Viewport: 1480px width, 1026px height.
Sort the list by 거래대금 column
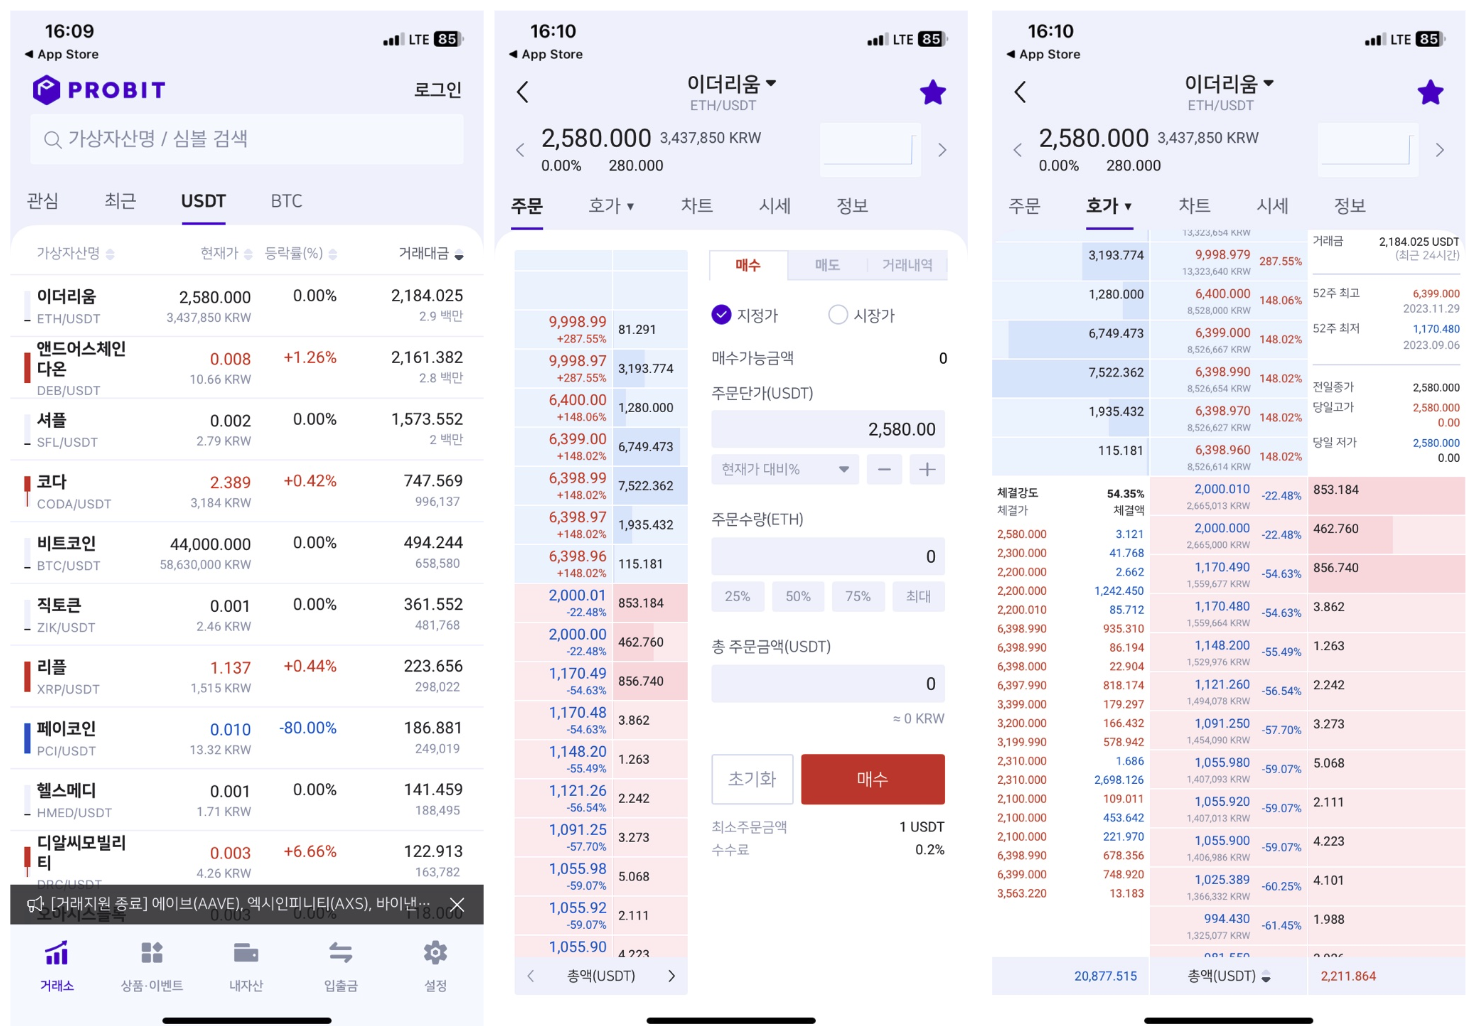point(431,254)
